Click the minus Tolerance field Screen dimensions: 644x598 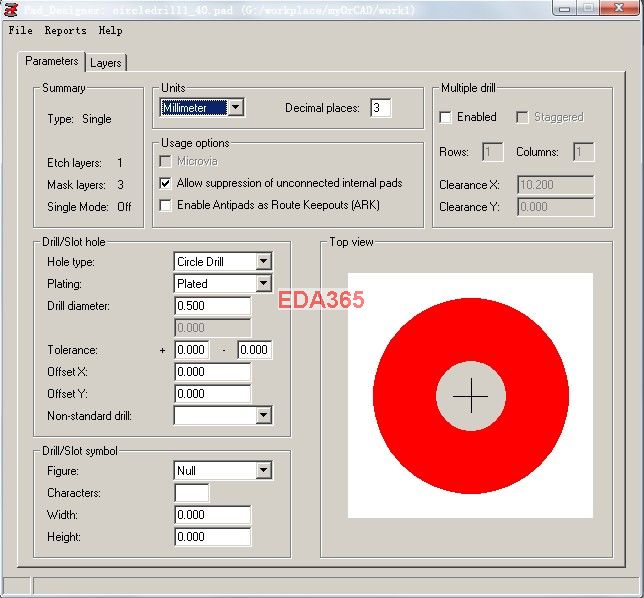255,350
